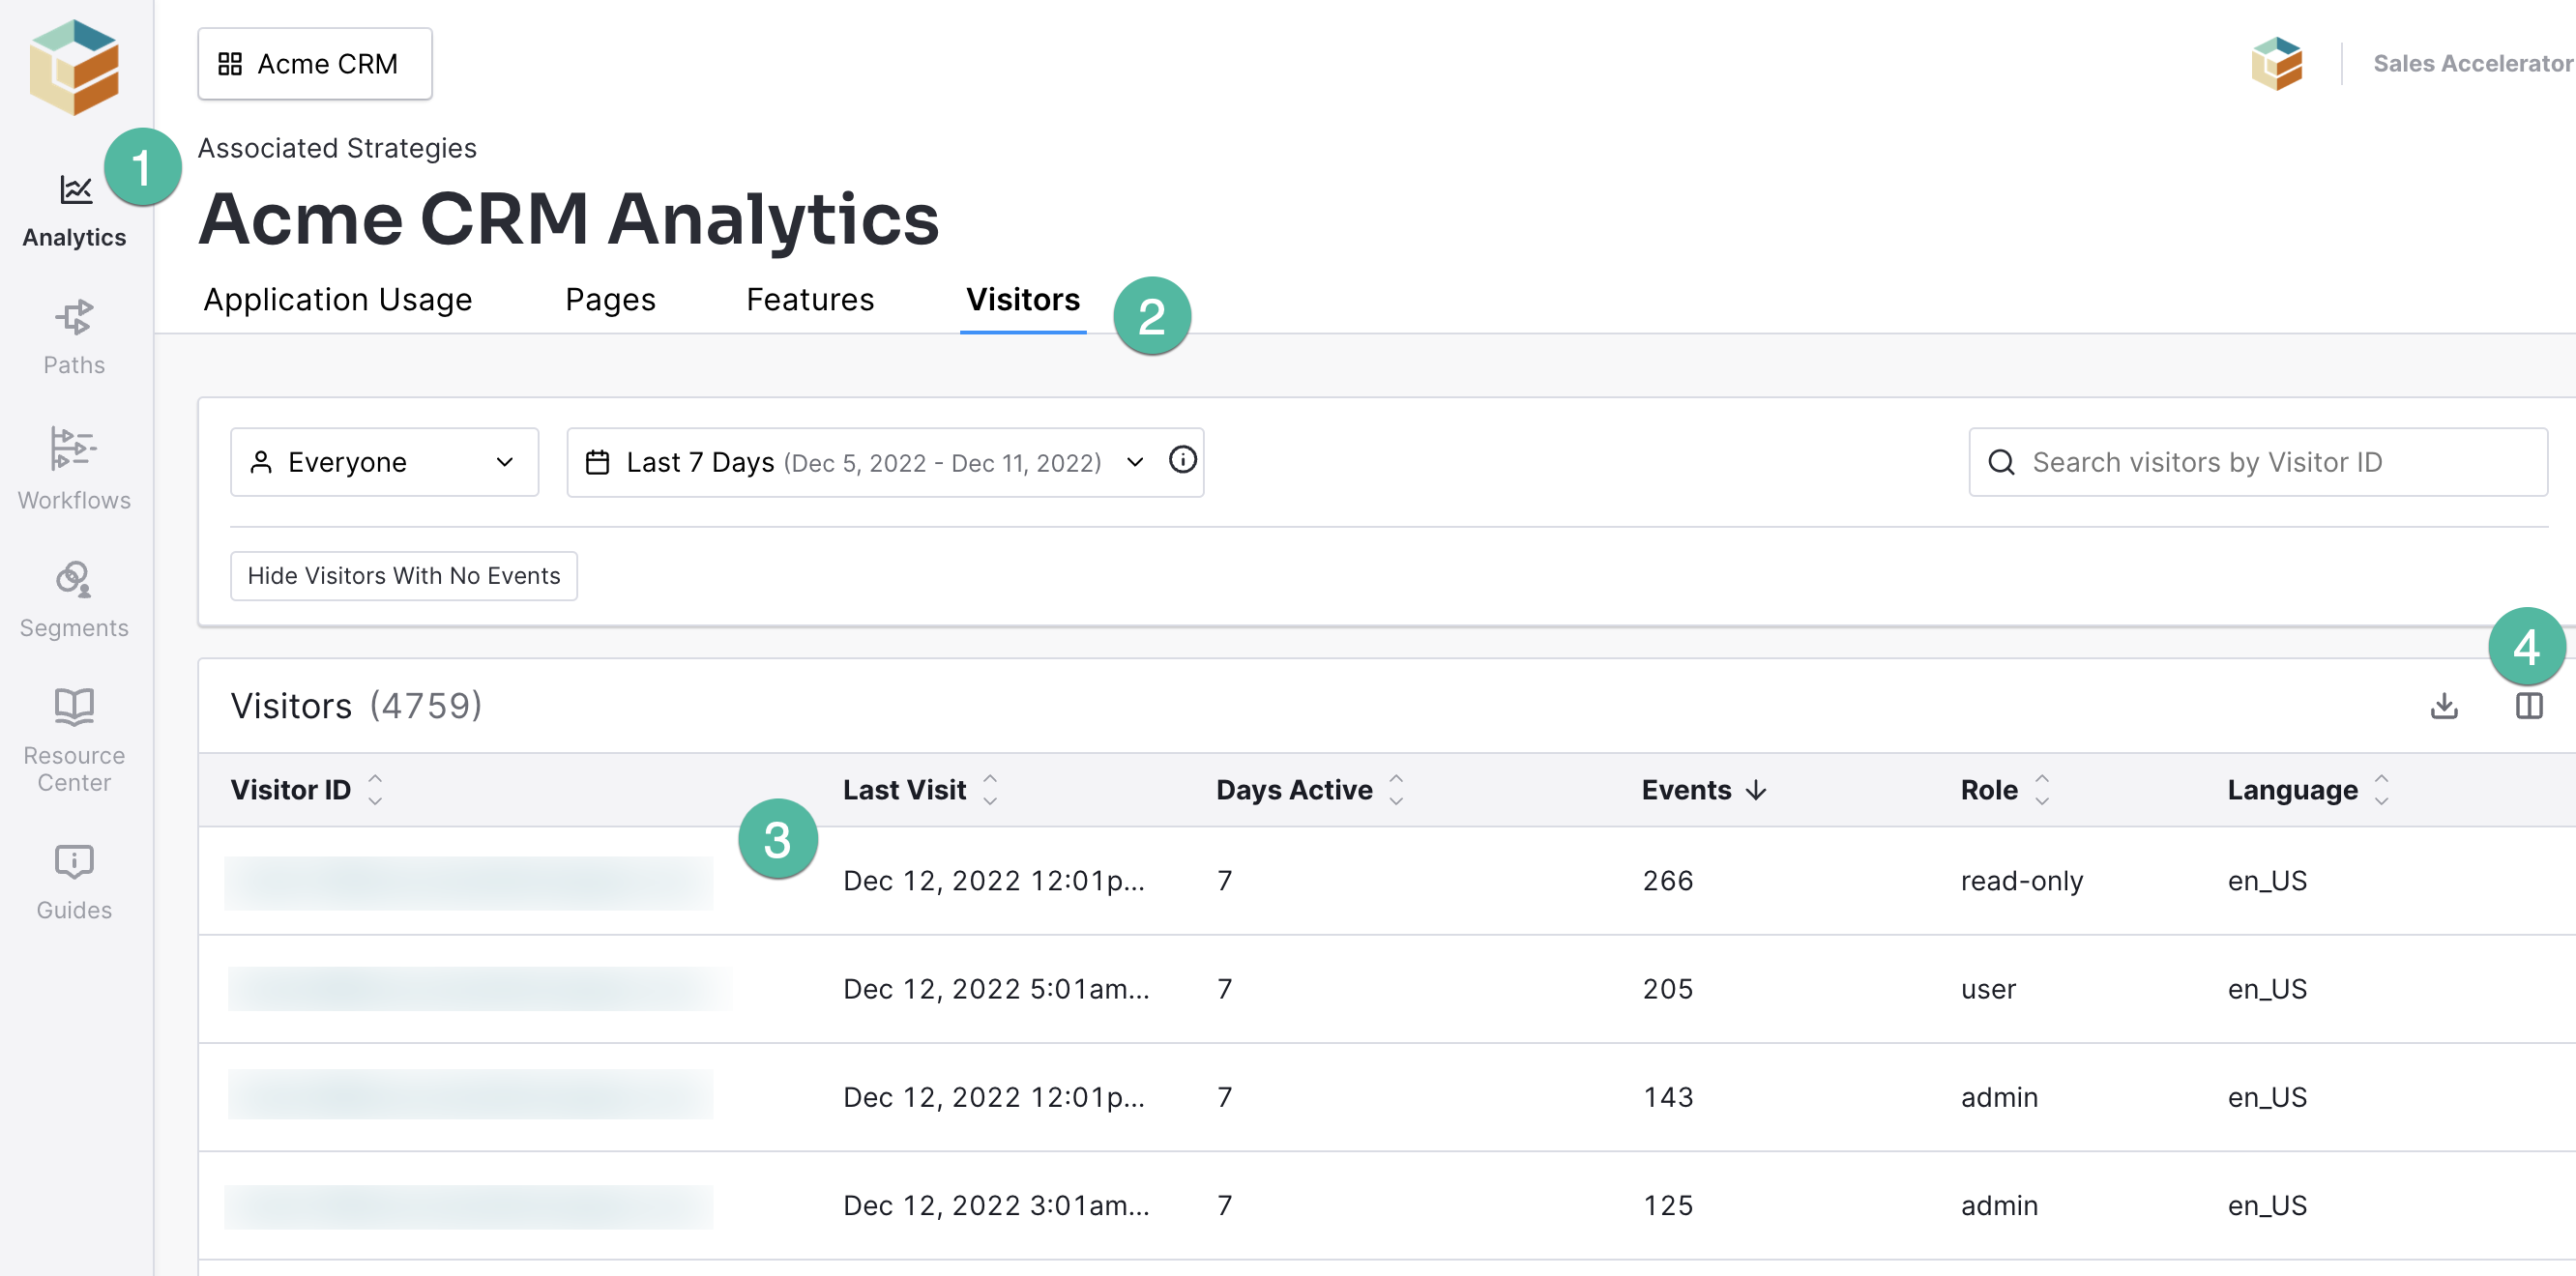This screenshot has height=1276, width=2576.
Task: Switch to the Pages tab
Action: coord(610,300)
